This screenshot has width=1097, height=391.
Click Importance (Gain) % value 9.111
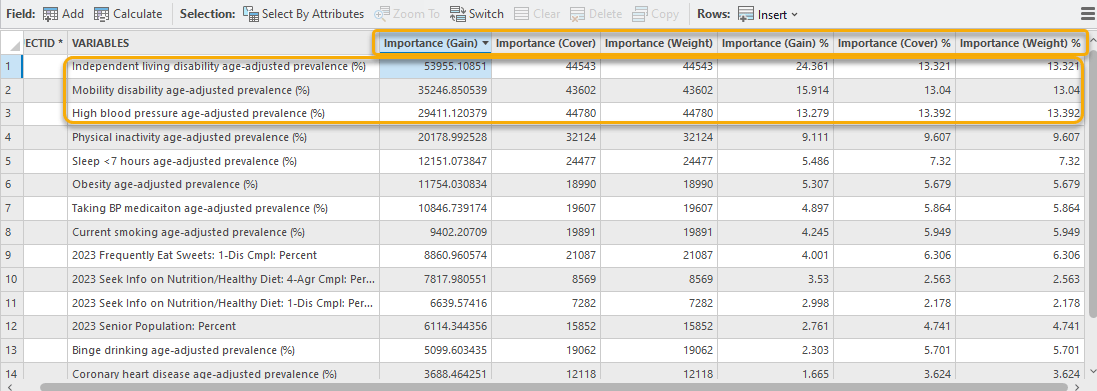click(x=775, y=138)
